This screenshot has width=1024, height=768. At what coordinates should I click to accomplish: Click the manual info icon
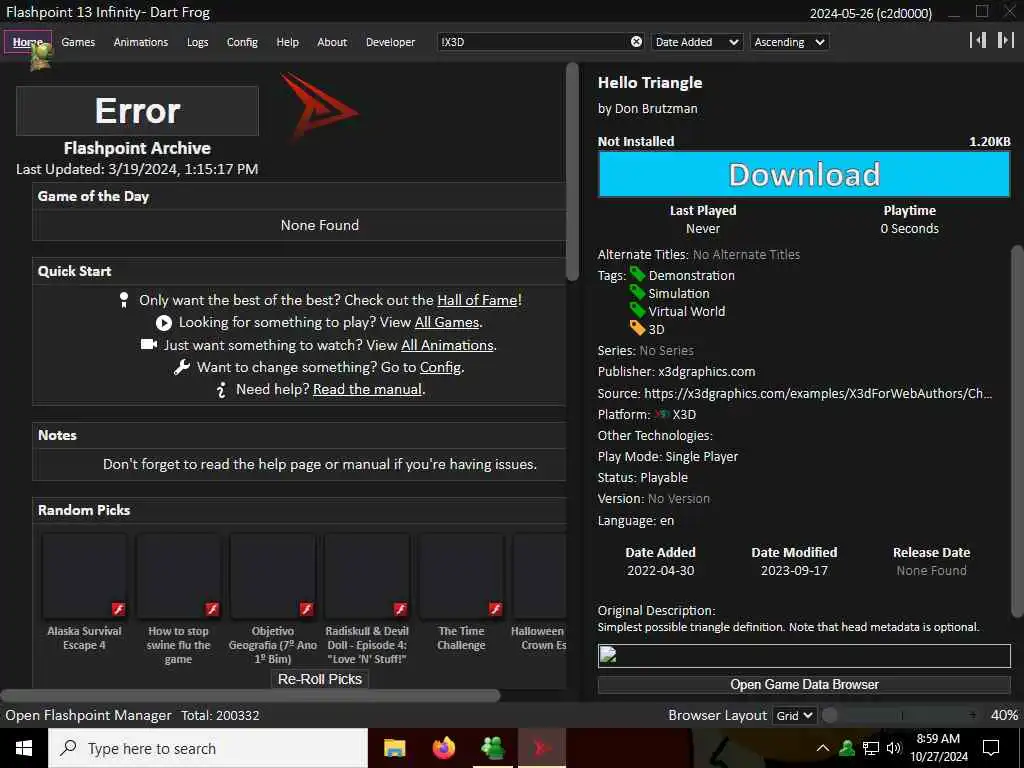221,390
